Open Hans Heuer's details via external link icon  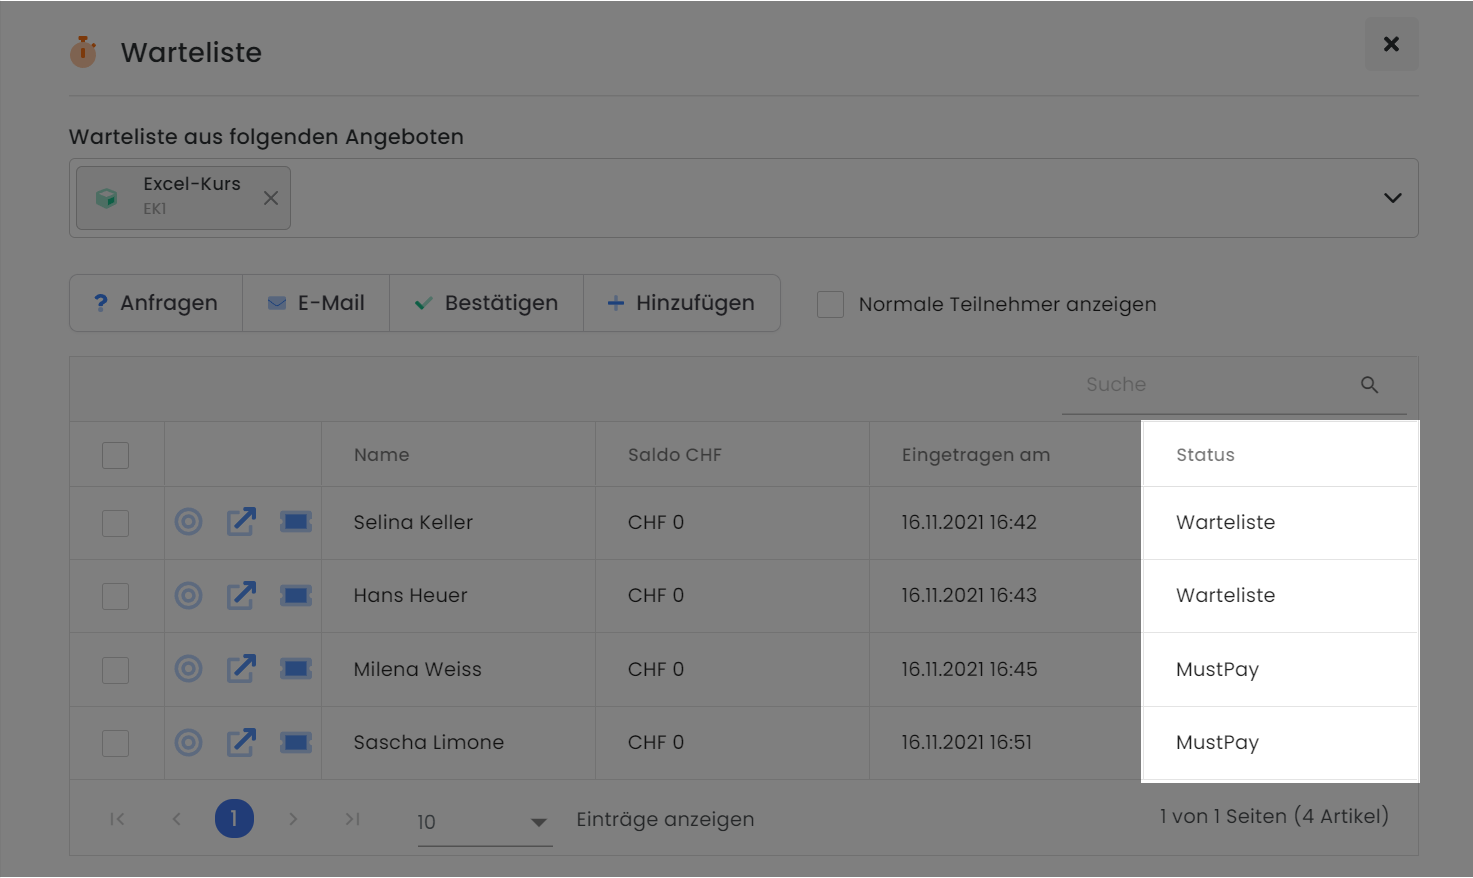[x=241, y=595]
